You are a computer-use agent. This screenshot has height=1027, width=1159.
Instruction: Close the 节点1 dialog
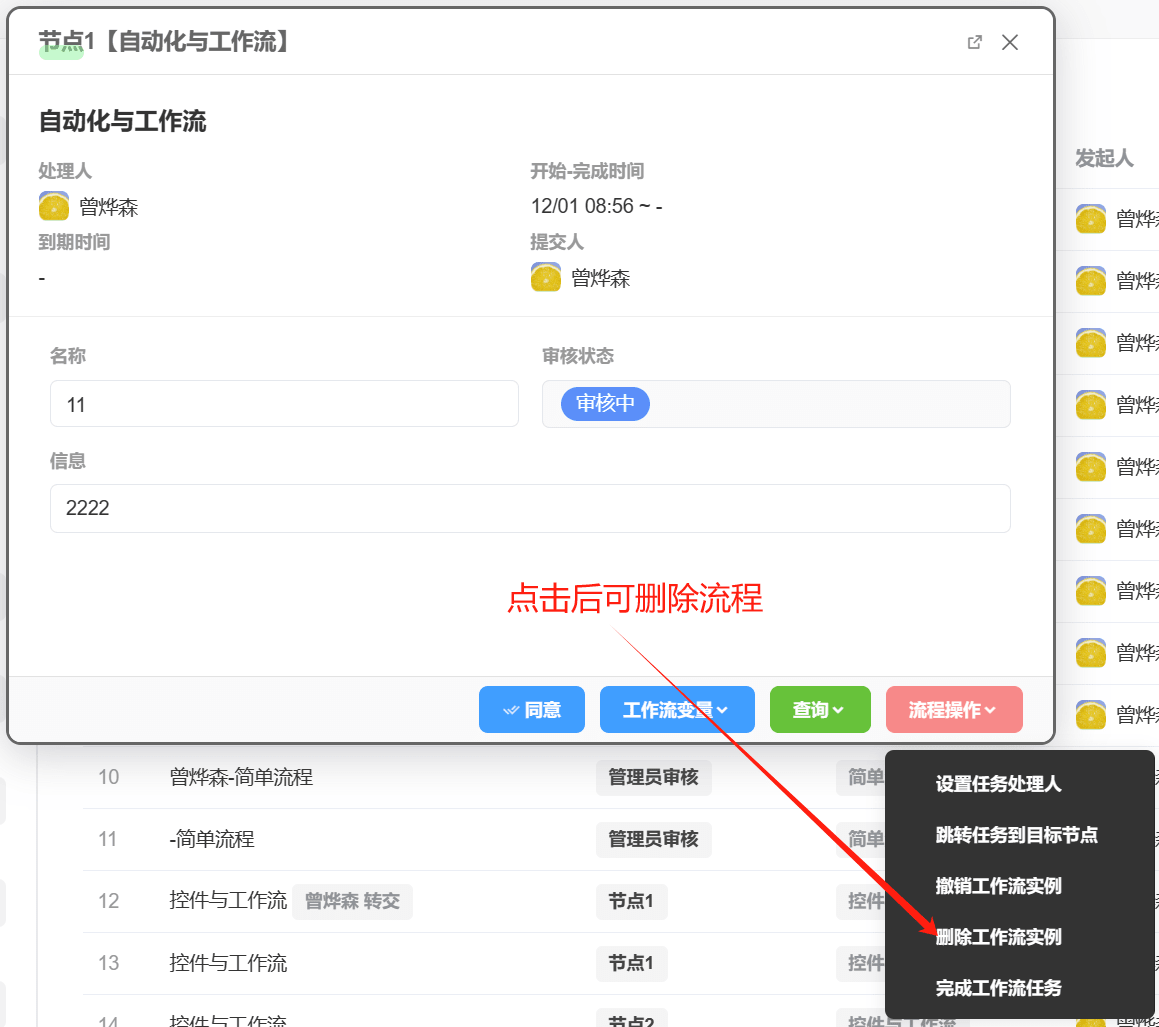click(x=1010, y=42)
